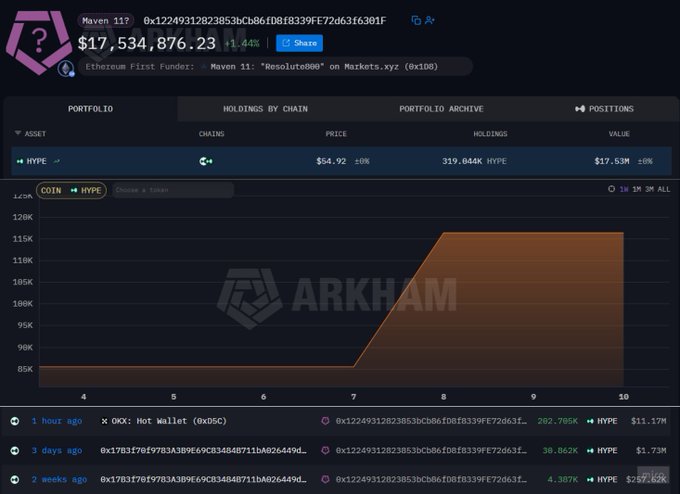Image resolution: width=680 pixels, height=494 pixels.
Task: Click recipient entity icon in 3 days ago row
Action: tap(325, 450)
